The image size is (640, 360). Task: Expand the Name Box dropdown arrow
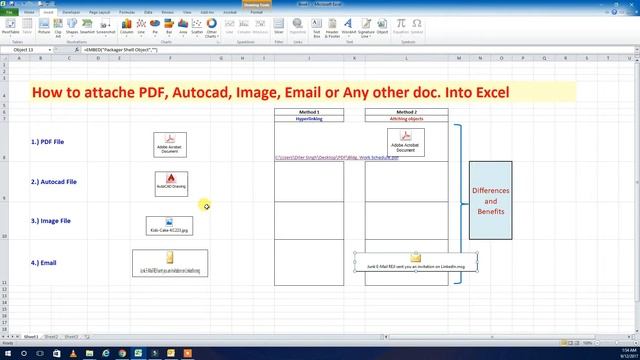[50, 50]
